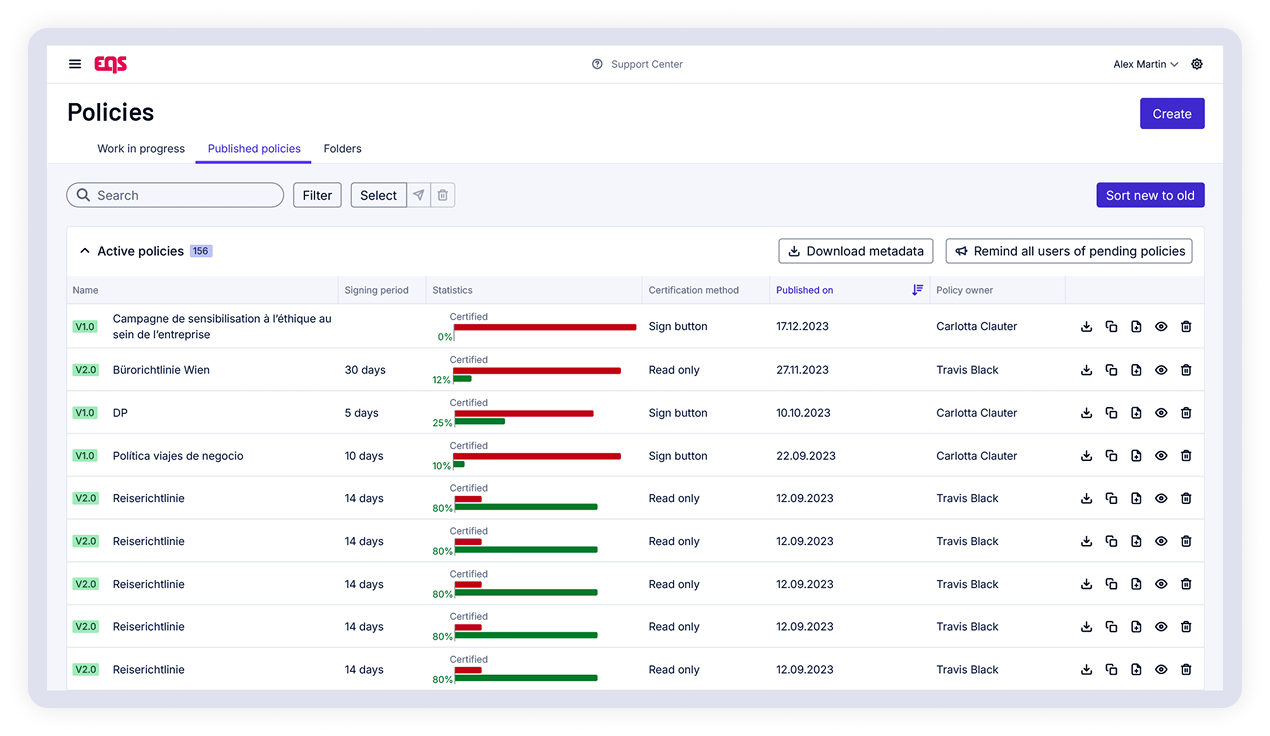Screen dimensions: 1270x736
Task: Click the trash icon in the toolbar
Action: point(443,196)
